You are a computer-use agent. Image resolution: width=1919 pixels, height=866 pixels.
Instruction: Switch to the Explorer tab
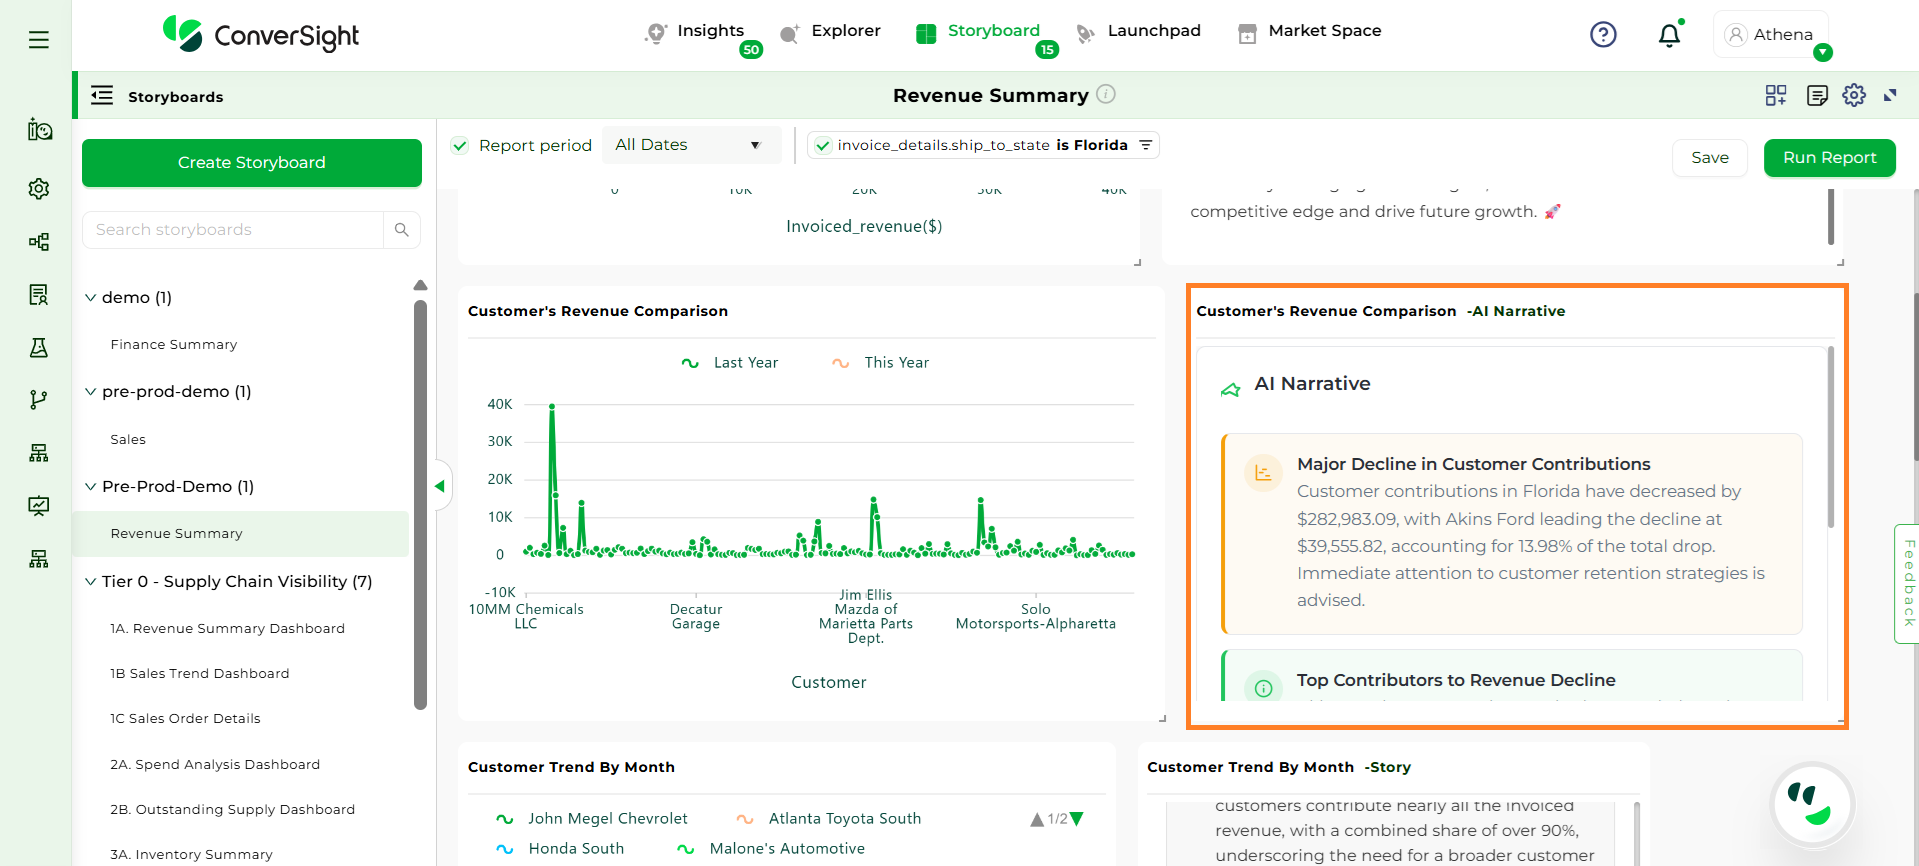click(x=830, y=32)
